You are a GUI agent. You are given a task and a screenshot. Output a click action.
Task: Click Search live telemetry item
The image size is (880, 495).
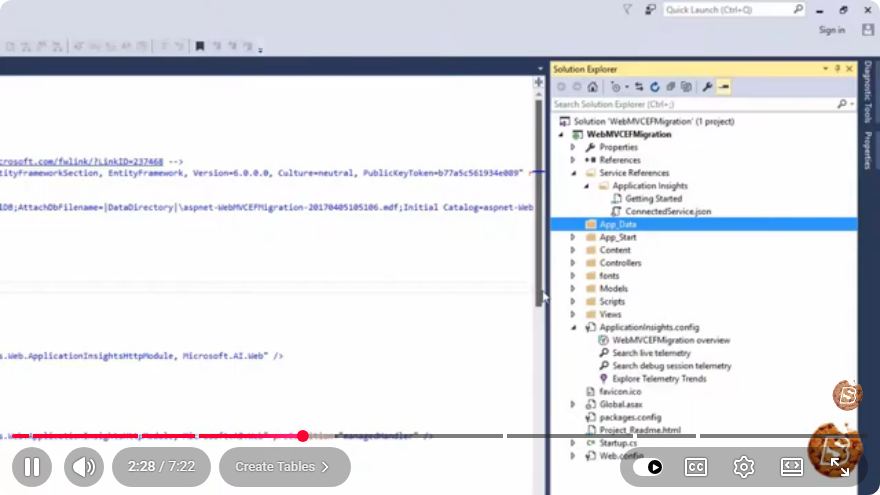(x=651, y=353)
